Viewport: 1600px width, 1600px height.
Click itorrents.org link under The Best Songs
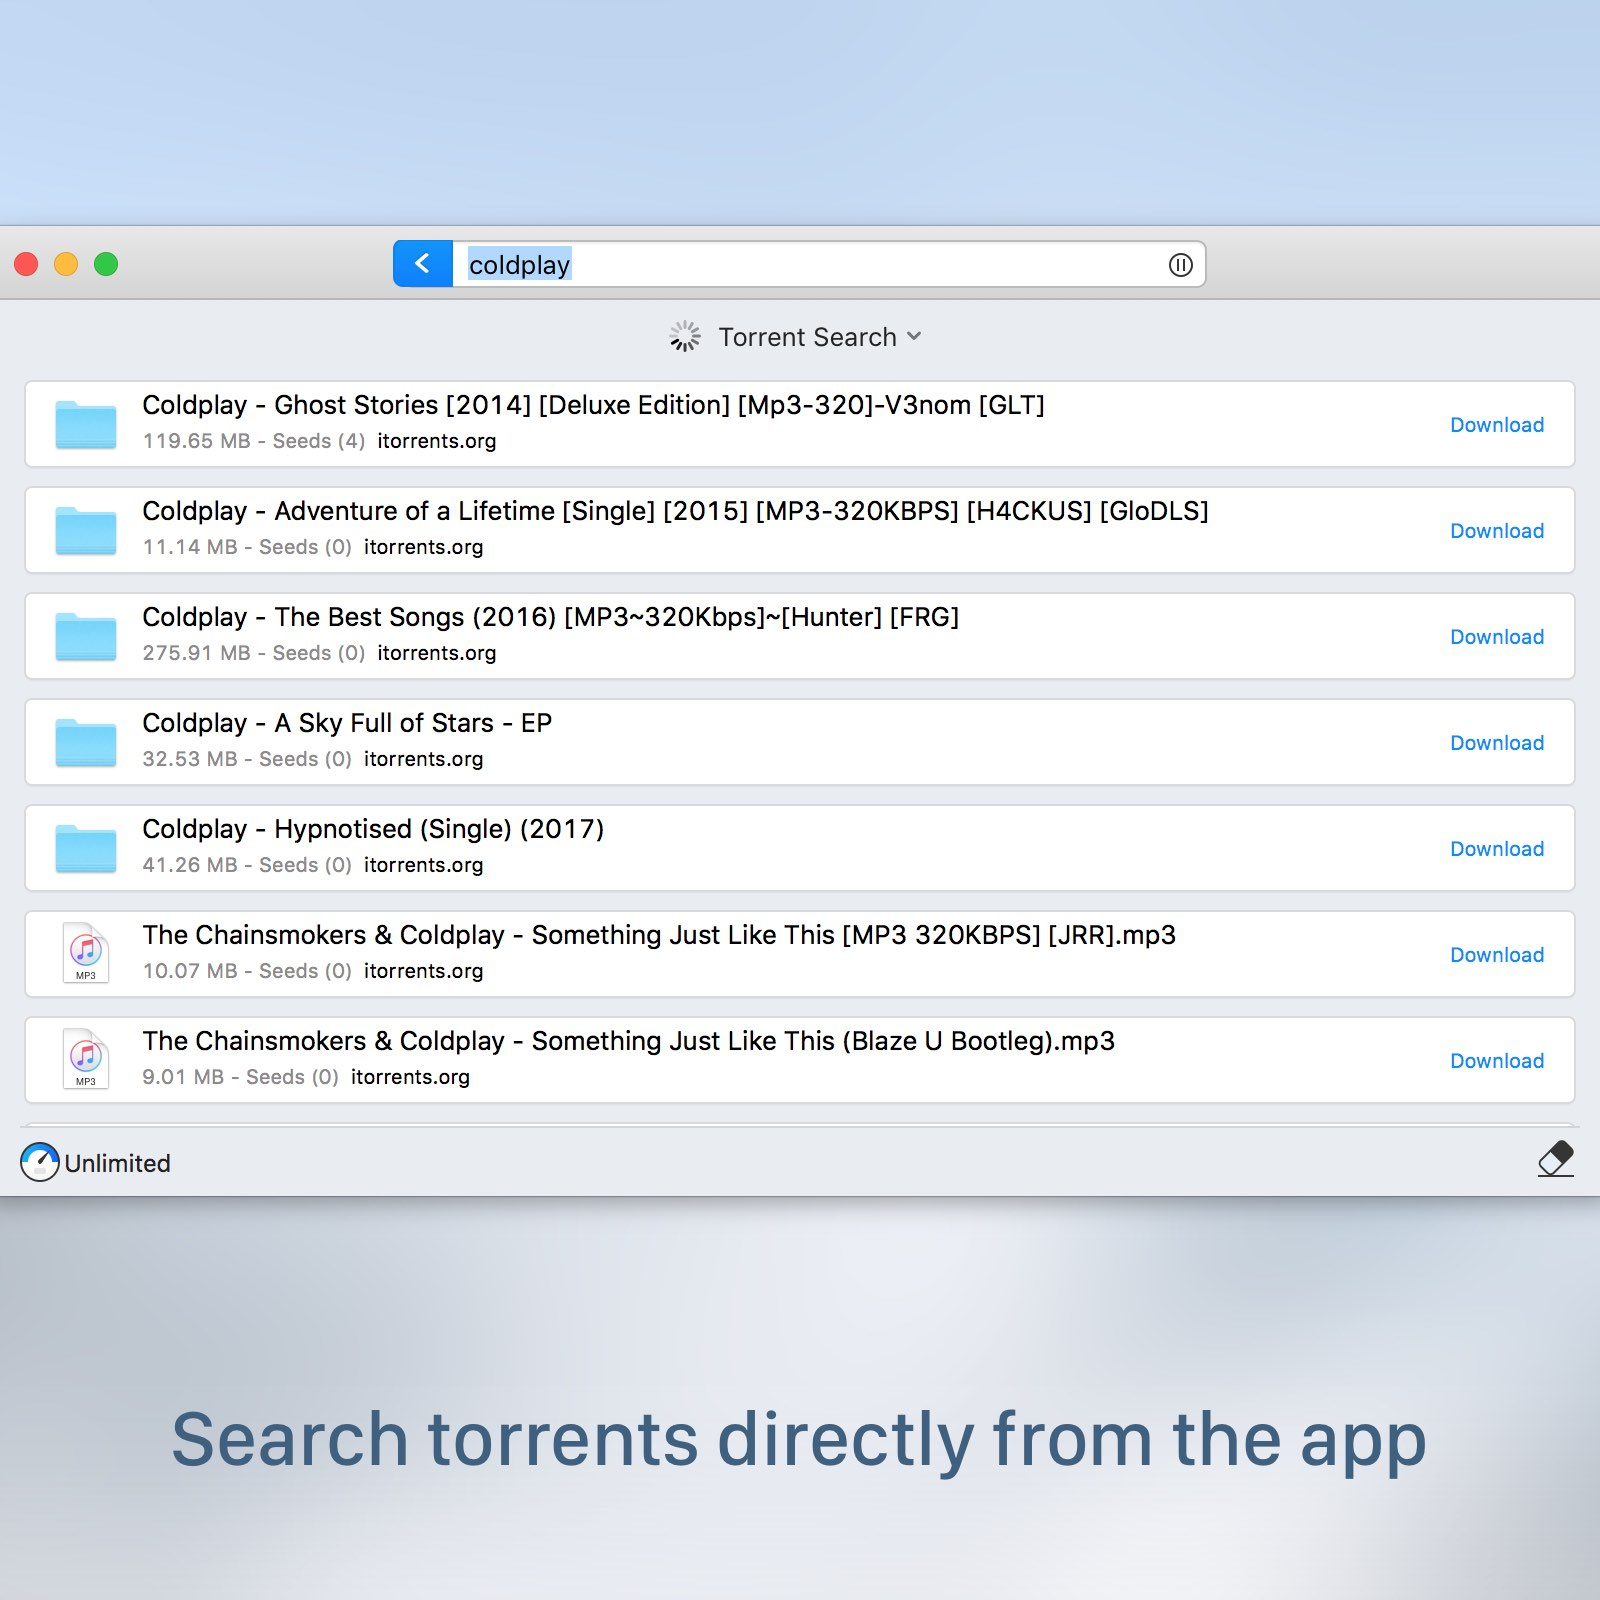tap(437, 653)
